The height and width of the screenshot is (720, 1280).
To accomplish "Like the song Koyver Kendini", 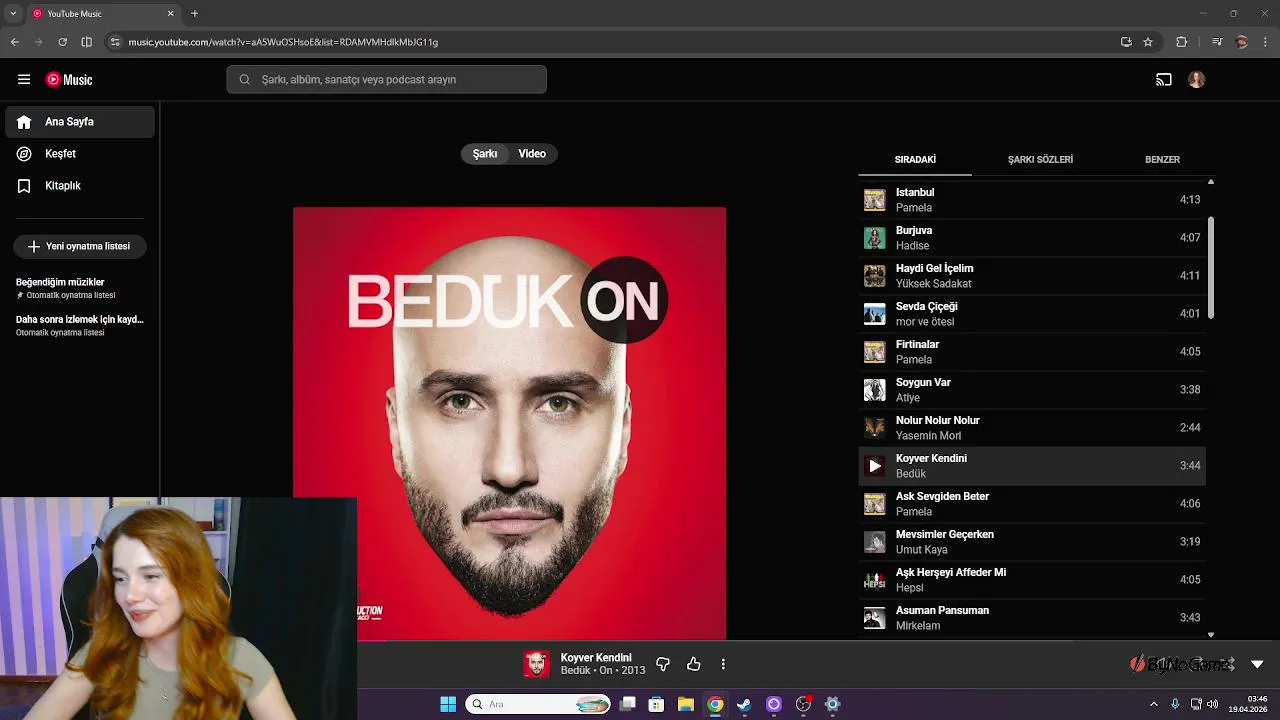I will pos(694,664).
